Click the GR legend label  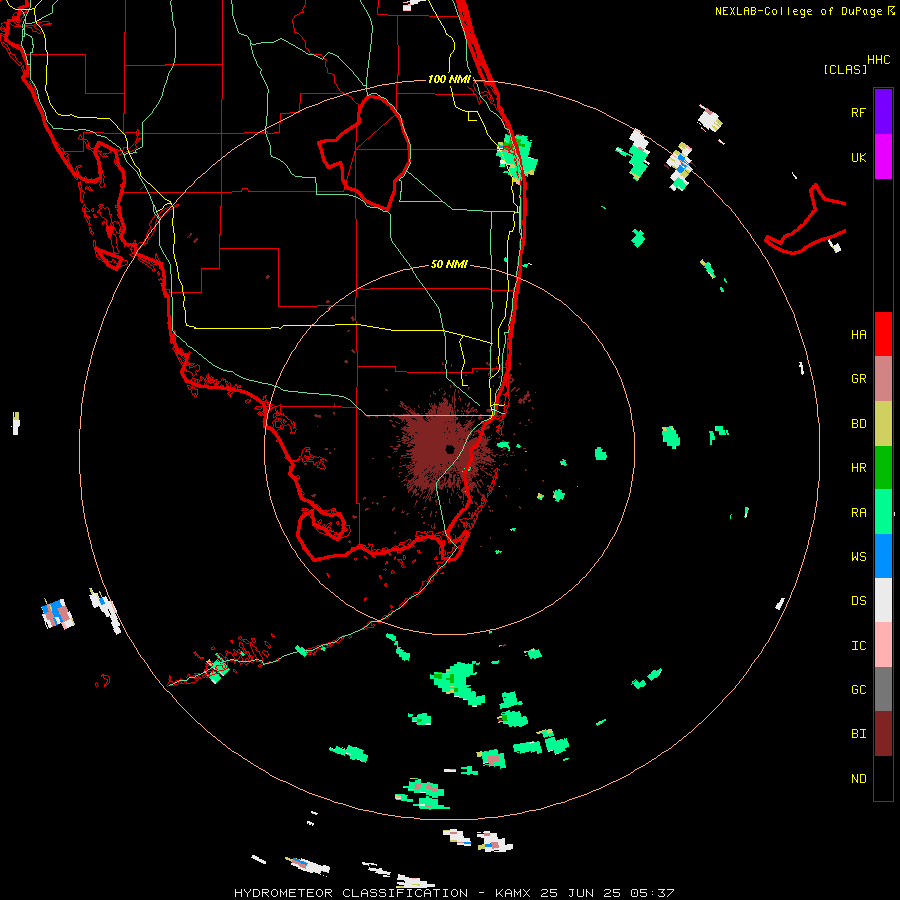coord(858,379)
